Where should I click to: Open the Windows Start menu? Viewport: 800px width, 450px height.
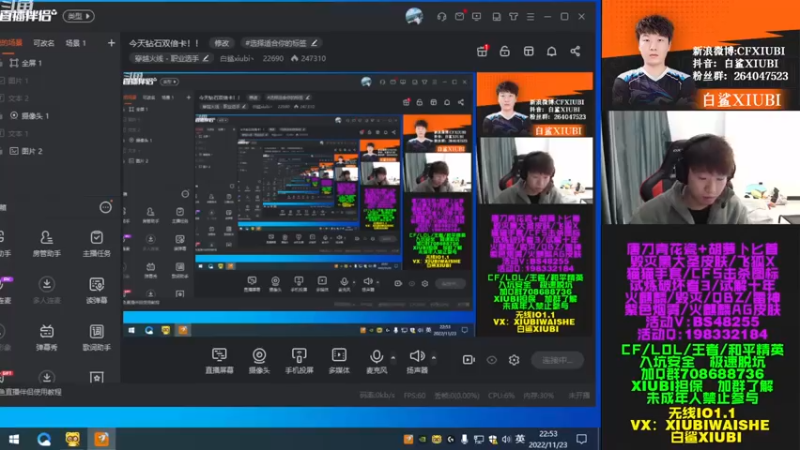coord(14,439)
